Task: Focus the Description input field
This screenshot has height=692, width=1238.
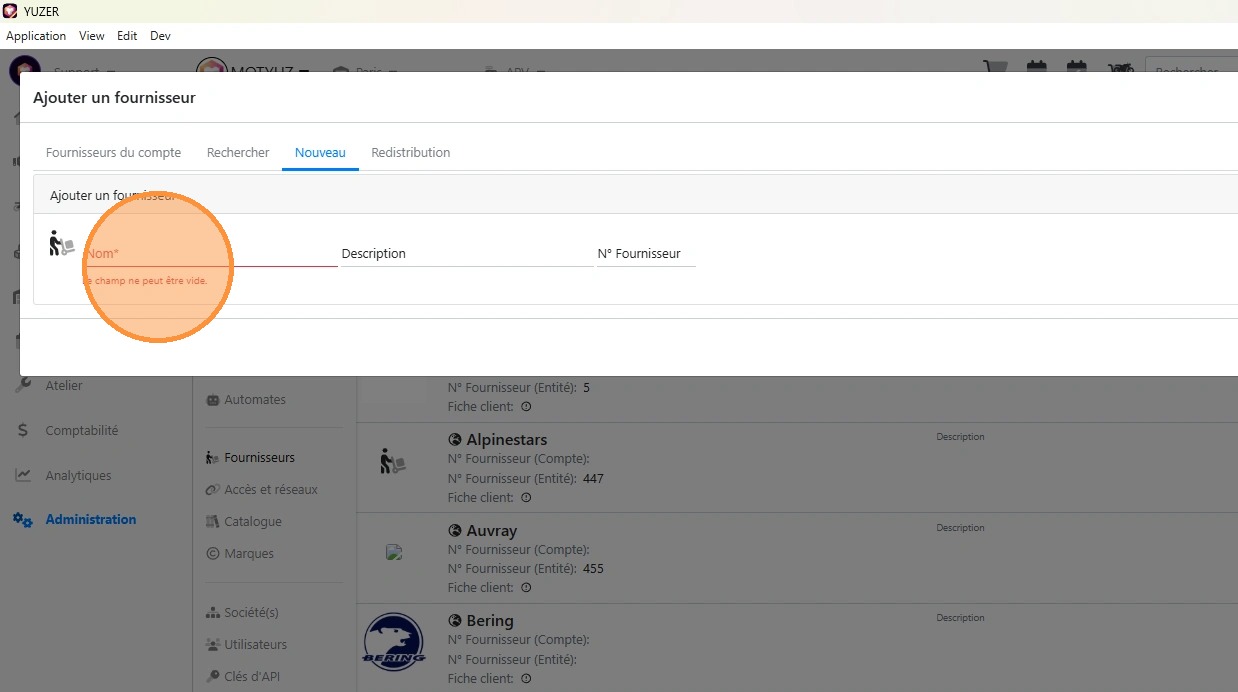Action: pyautogui.click(x=467, y=254)
